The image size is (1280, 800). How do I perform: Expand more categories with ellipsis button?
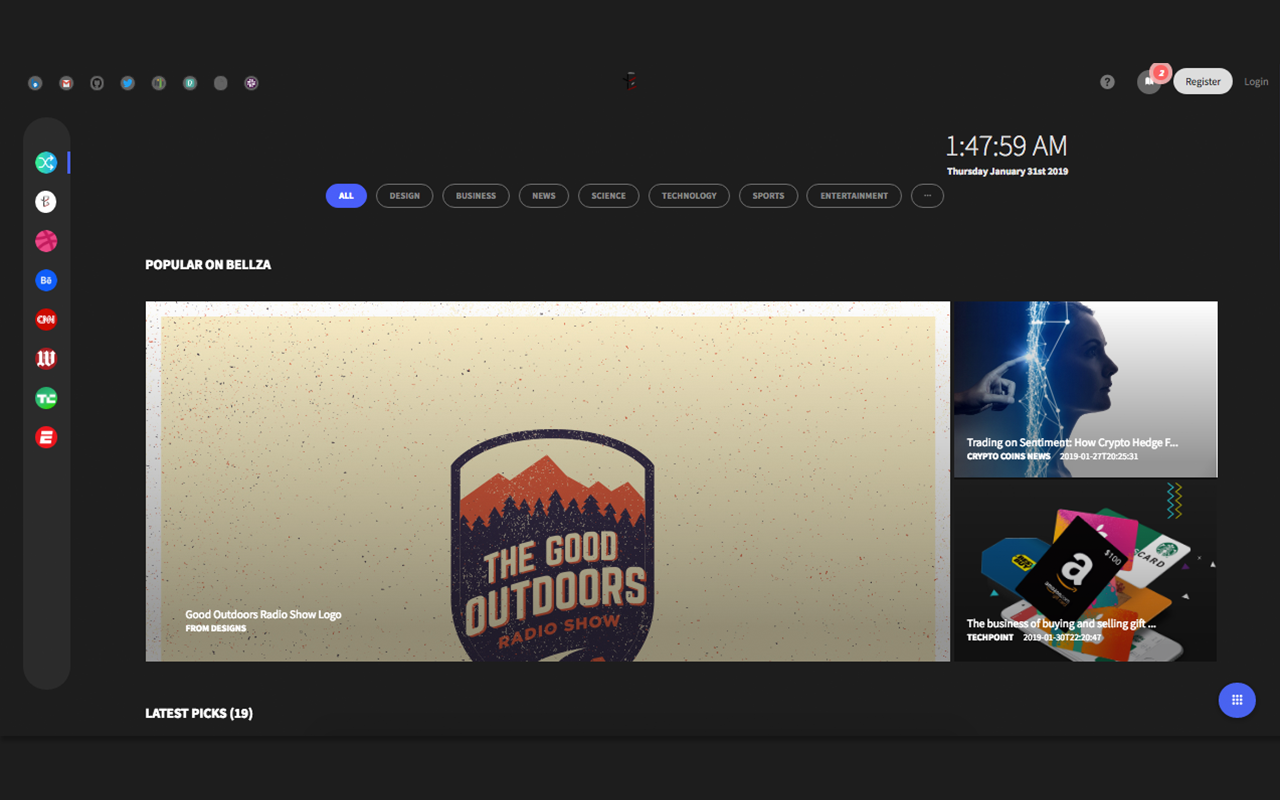pyautogui.click(x=927, y=196)
